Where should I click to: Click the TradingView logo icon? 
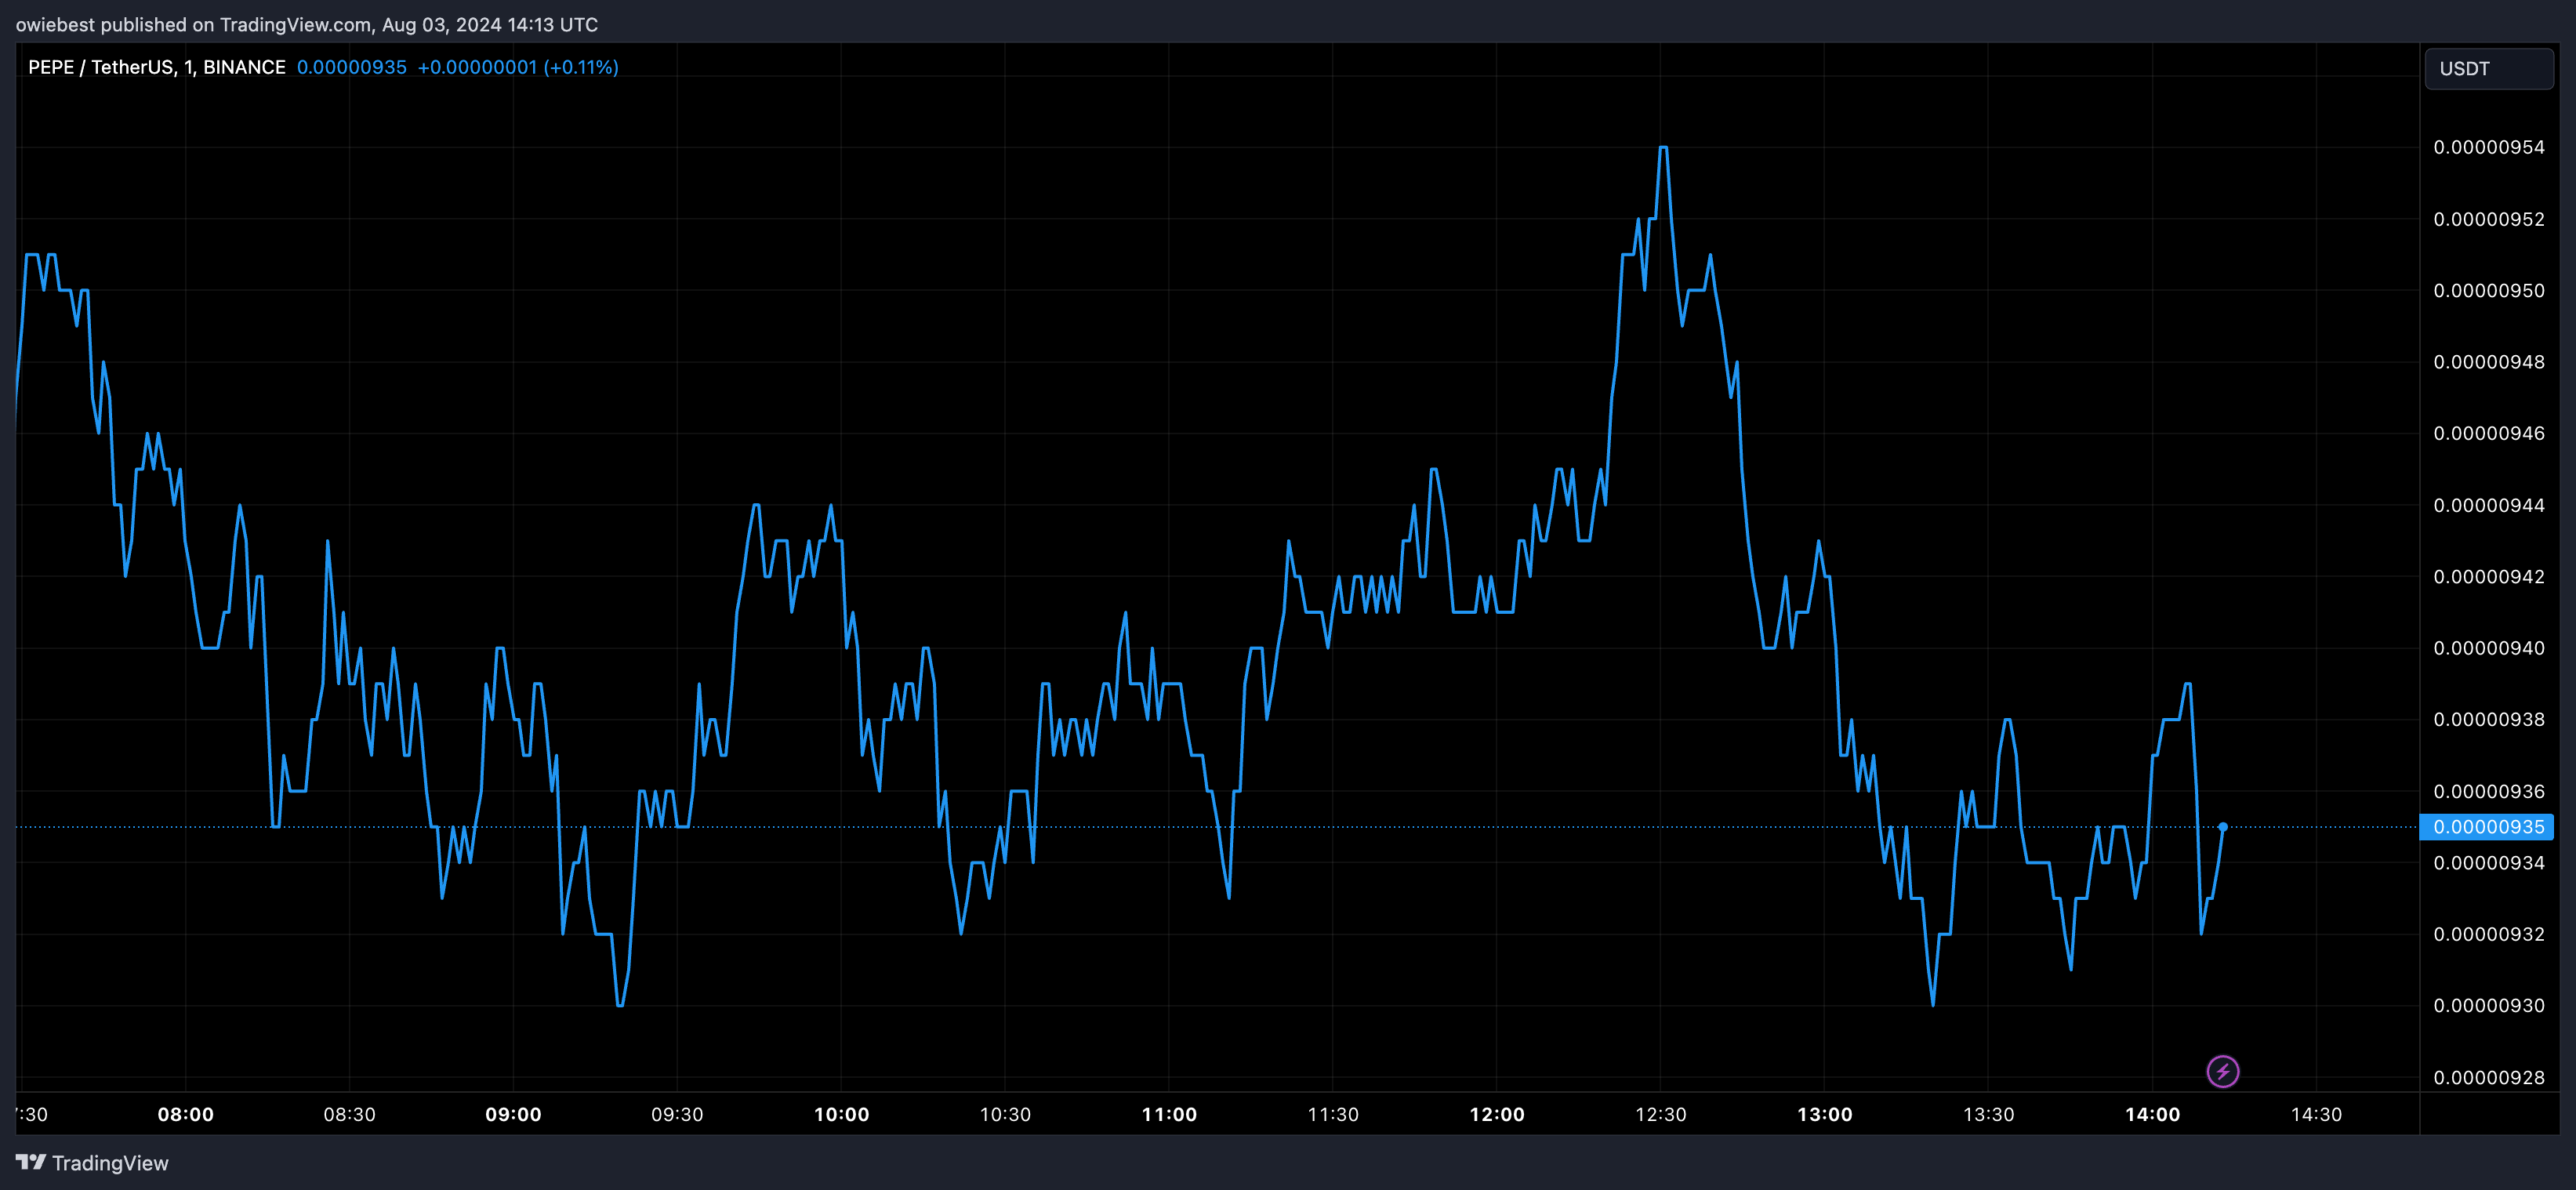click(31, 1162)
